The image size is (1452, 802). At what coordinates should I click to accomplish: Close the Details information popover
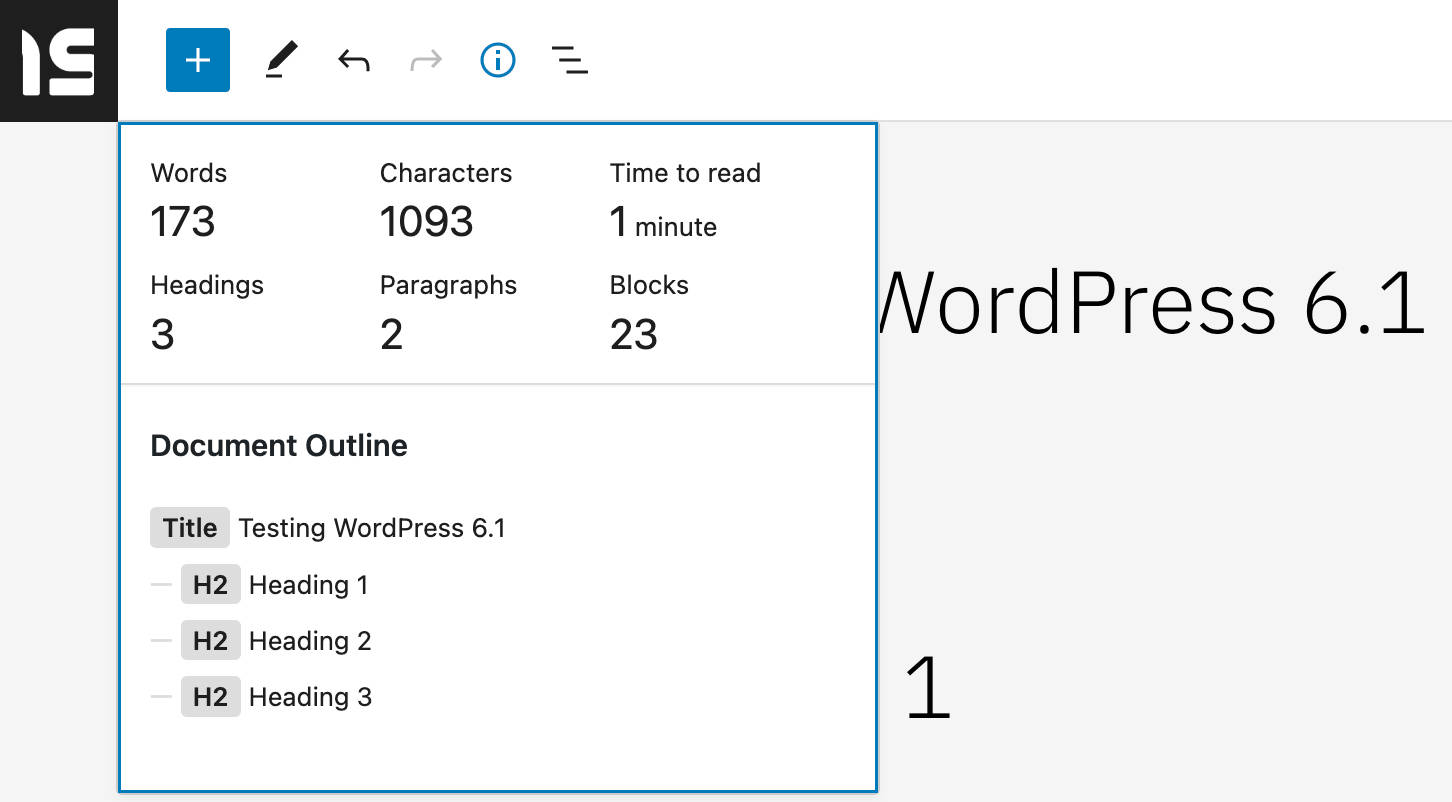click(497, 60)
